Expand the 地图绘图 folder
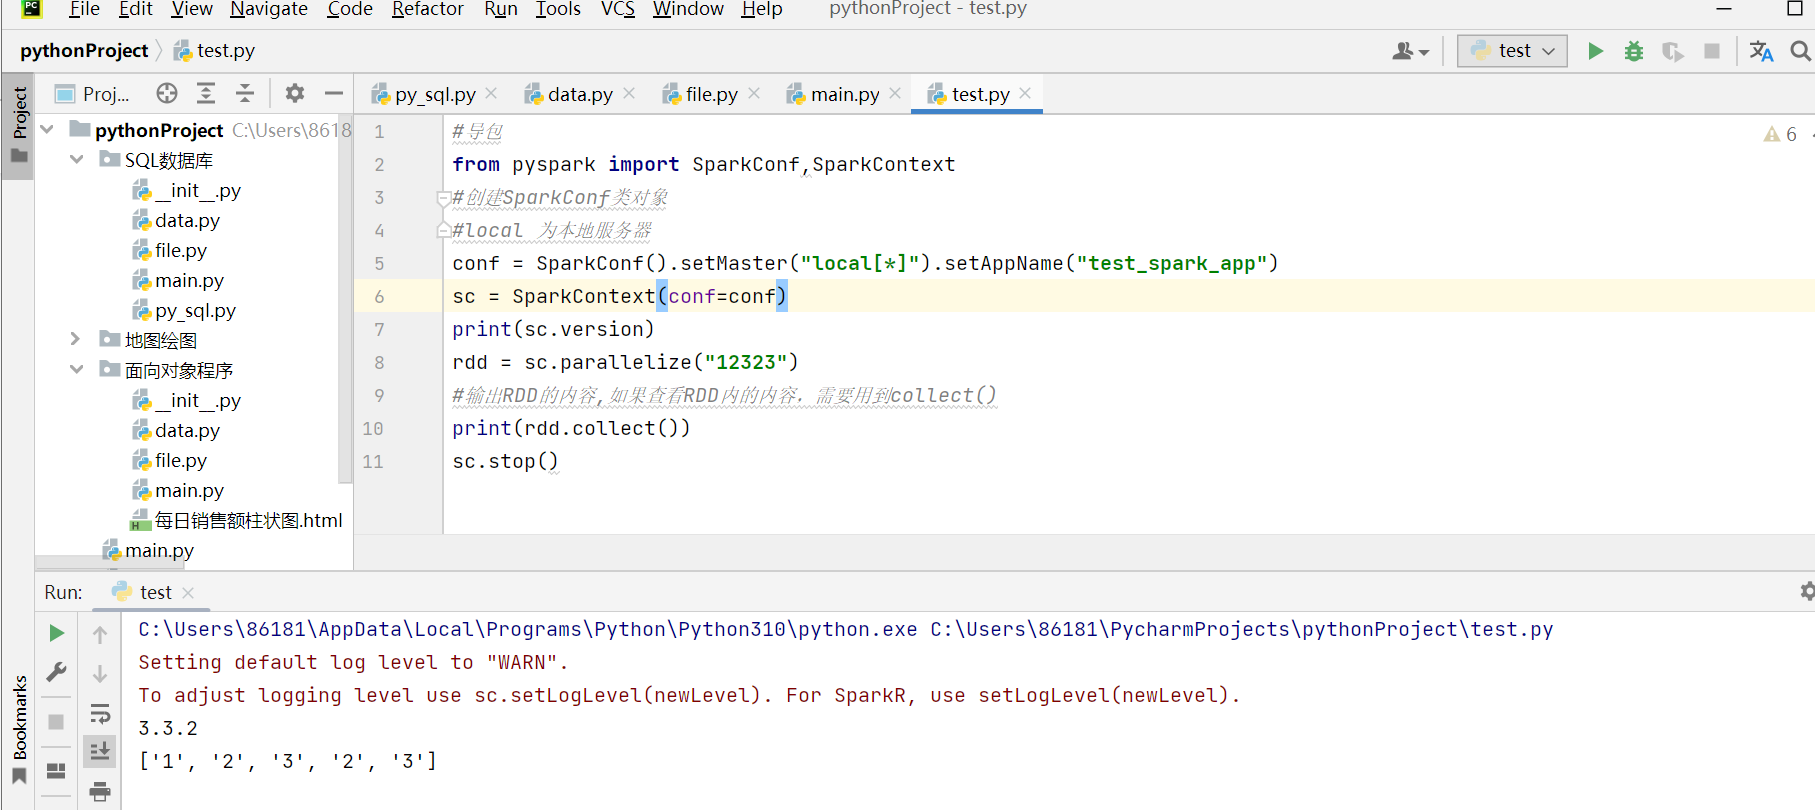1815x810 pixels. (x=76, y=340)
